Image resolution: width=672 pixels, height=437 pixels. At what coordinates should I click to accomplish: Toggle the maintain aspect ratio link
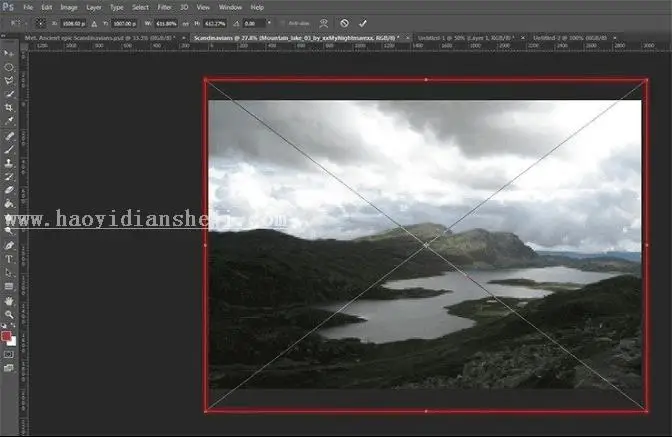185,24
